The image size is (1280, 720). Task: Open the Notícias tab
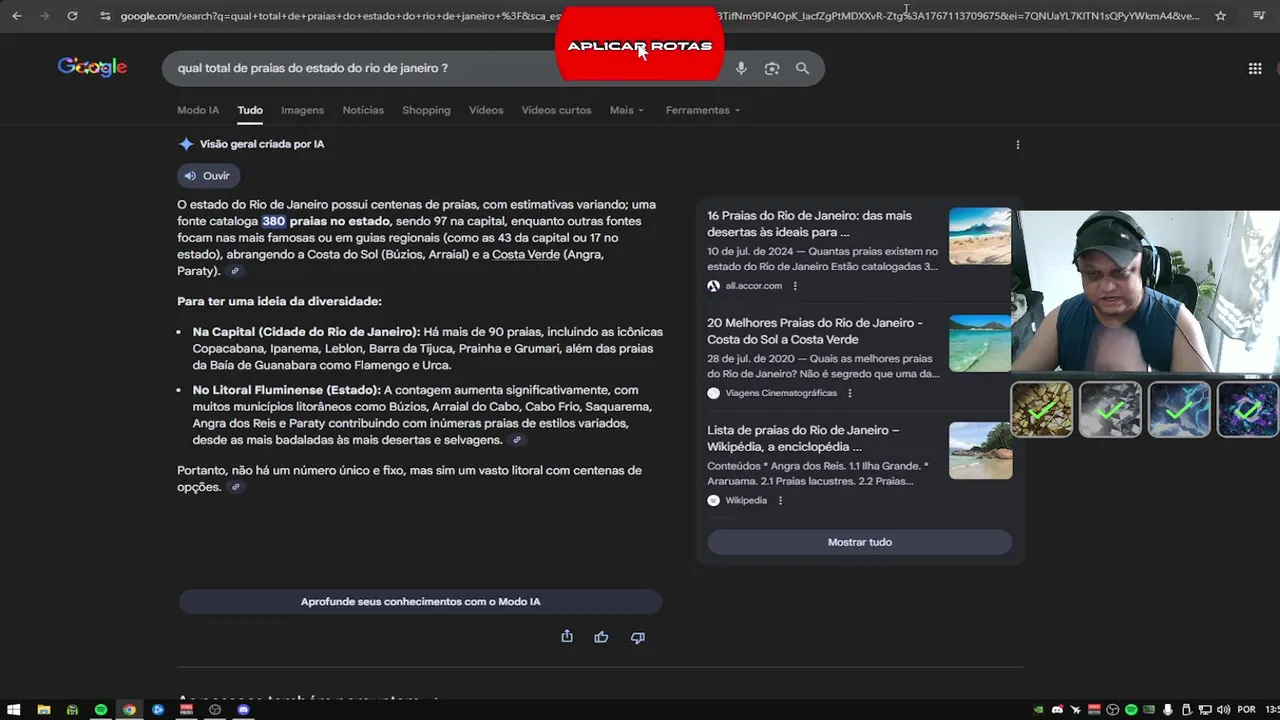tap(363, 110)
